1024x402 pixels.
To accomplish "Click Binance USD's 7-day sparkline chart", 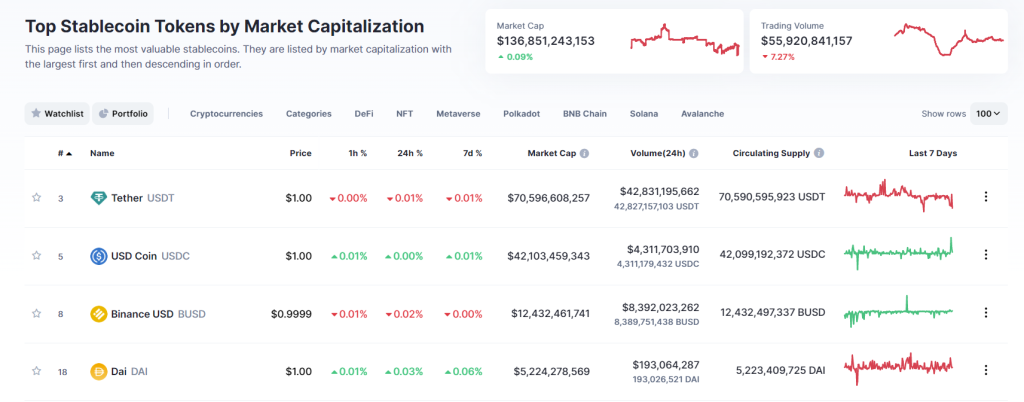I will pyautogui.click(x=898, y=311).
